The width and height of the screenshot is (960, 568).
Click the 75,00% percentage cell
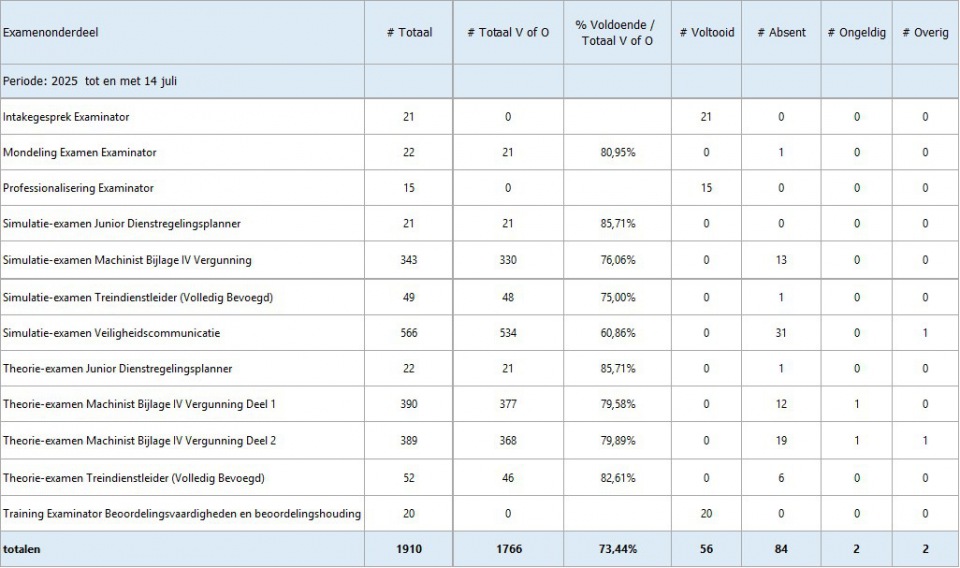pyautogui.click(x=618, y=297)
